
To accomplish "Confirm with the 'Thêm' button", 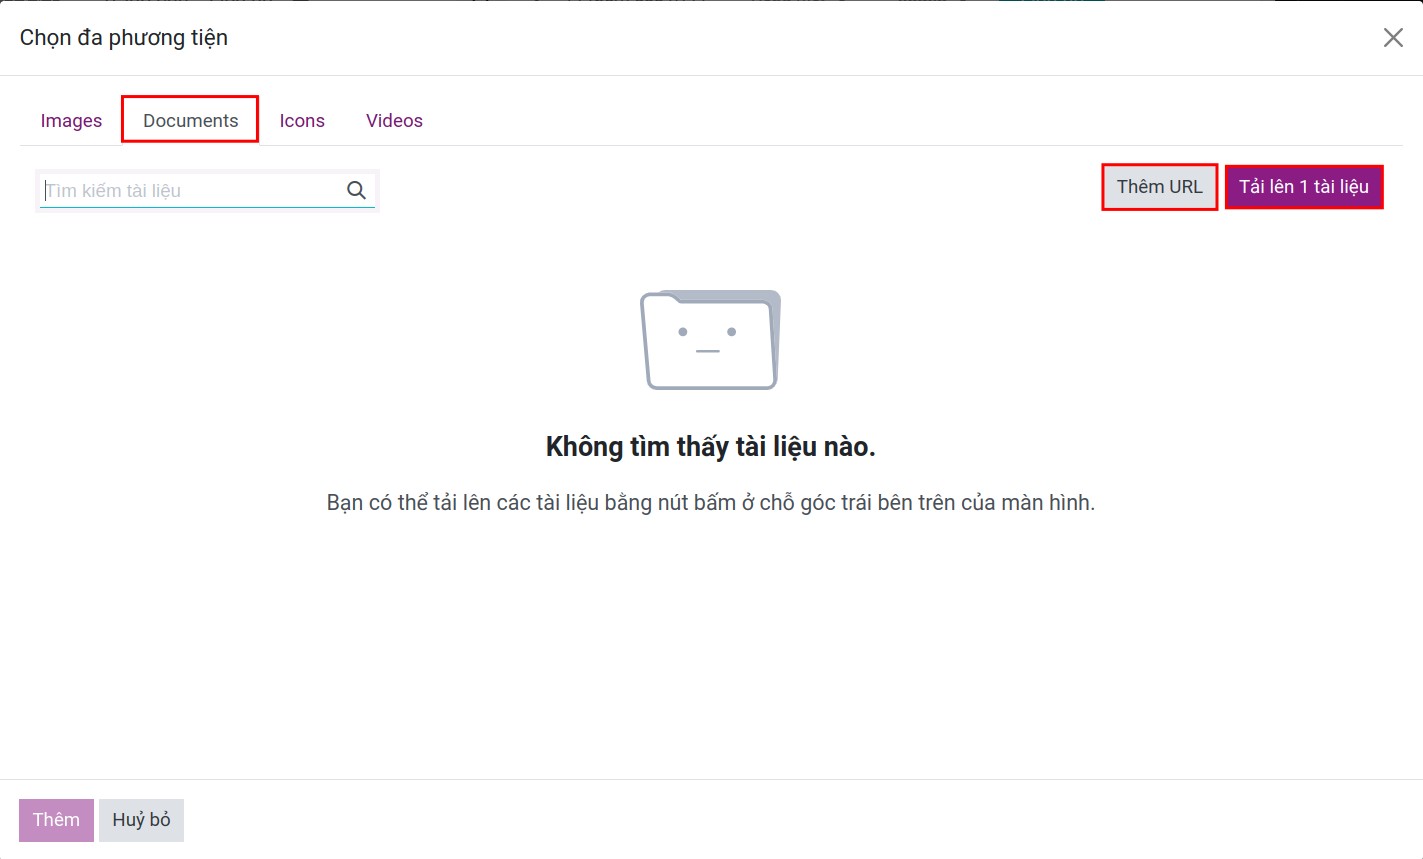I will (x=56, y=820).
